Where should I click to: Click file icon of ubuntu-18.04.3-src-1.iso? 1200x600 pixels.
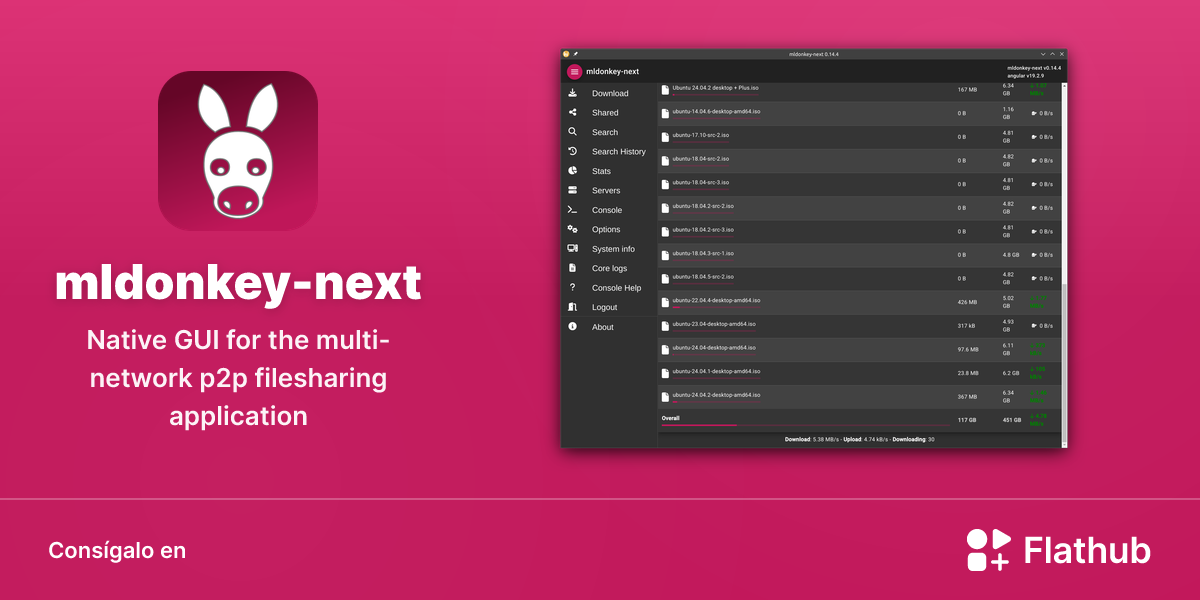point(665,254)
